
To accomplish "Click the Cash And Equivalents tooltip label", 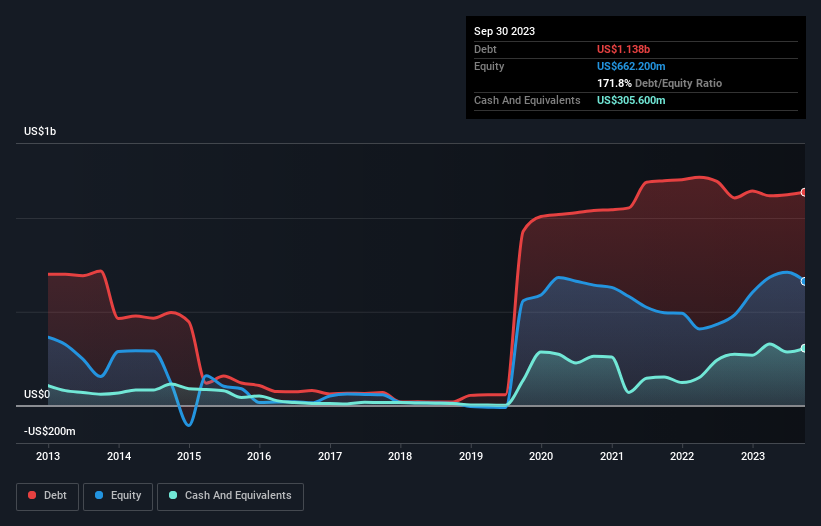I will click(x=527, y=100).
